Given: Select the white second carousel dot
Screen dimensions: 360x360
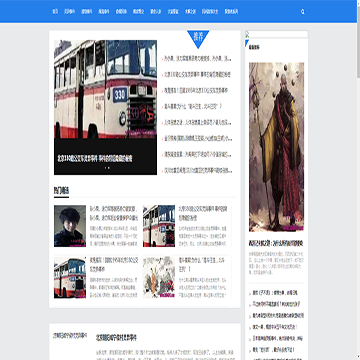Looking at the screenshot, I should tap(109, 168).
